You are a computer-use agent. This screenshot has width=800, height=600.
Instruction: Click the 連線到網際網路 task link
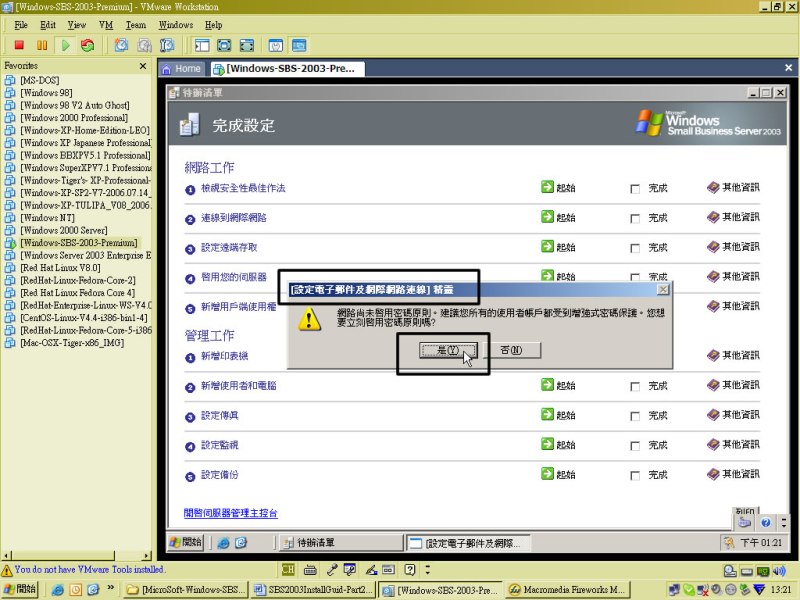234,218
